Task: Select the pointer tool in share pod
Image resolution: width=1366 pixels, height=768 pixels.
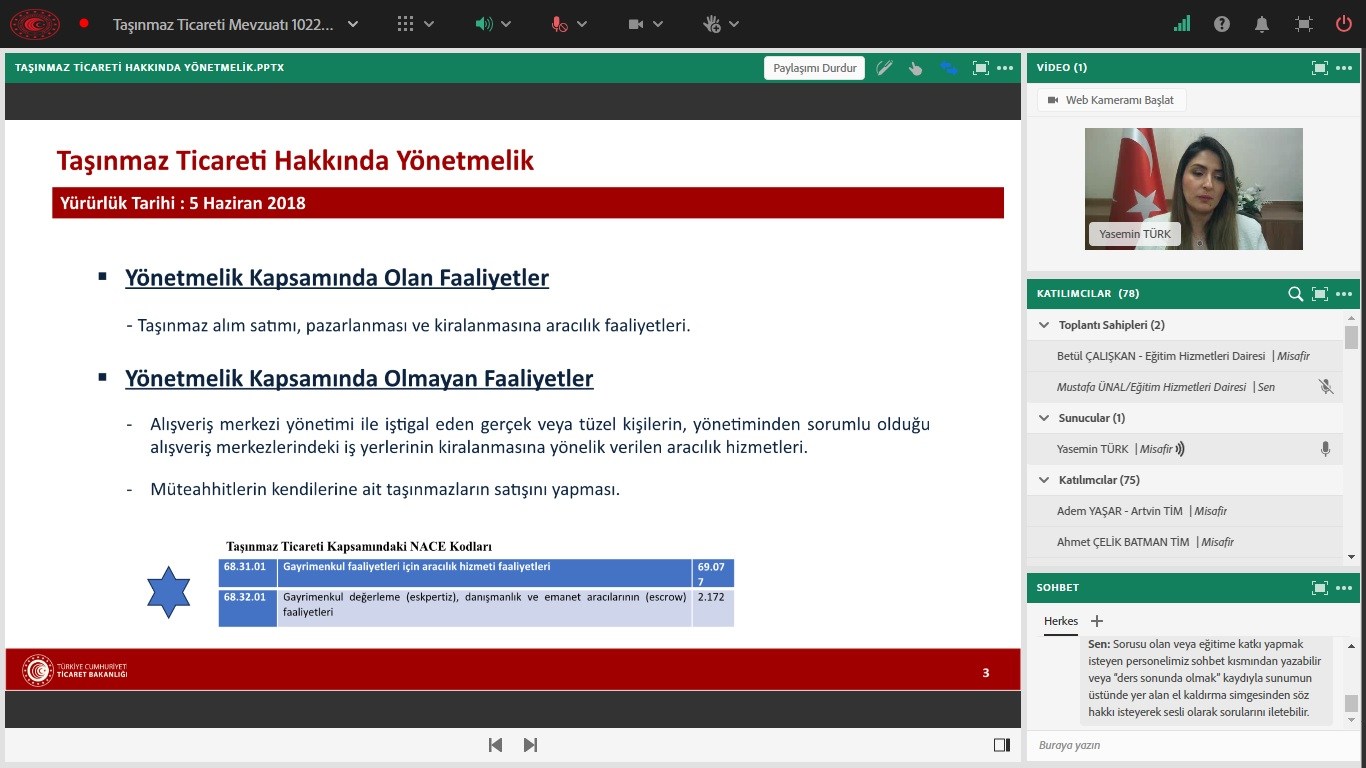Action: [x=915, y=68]
